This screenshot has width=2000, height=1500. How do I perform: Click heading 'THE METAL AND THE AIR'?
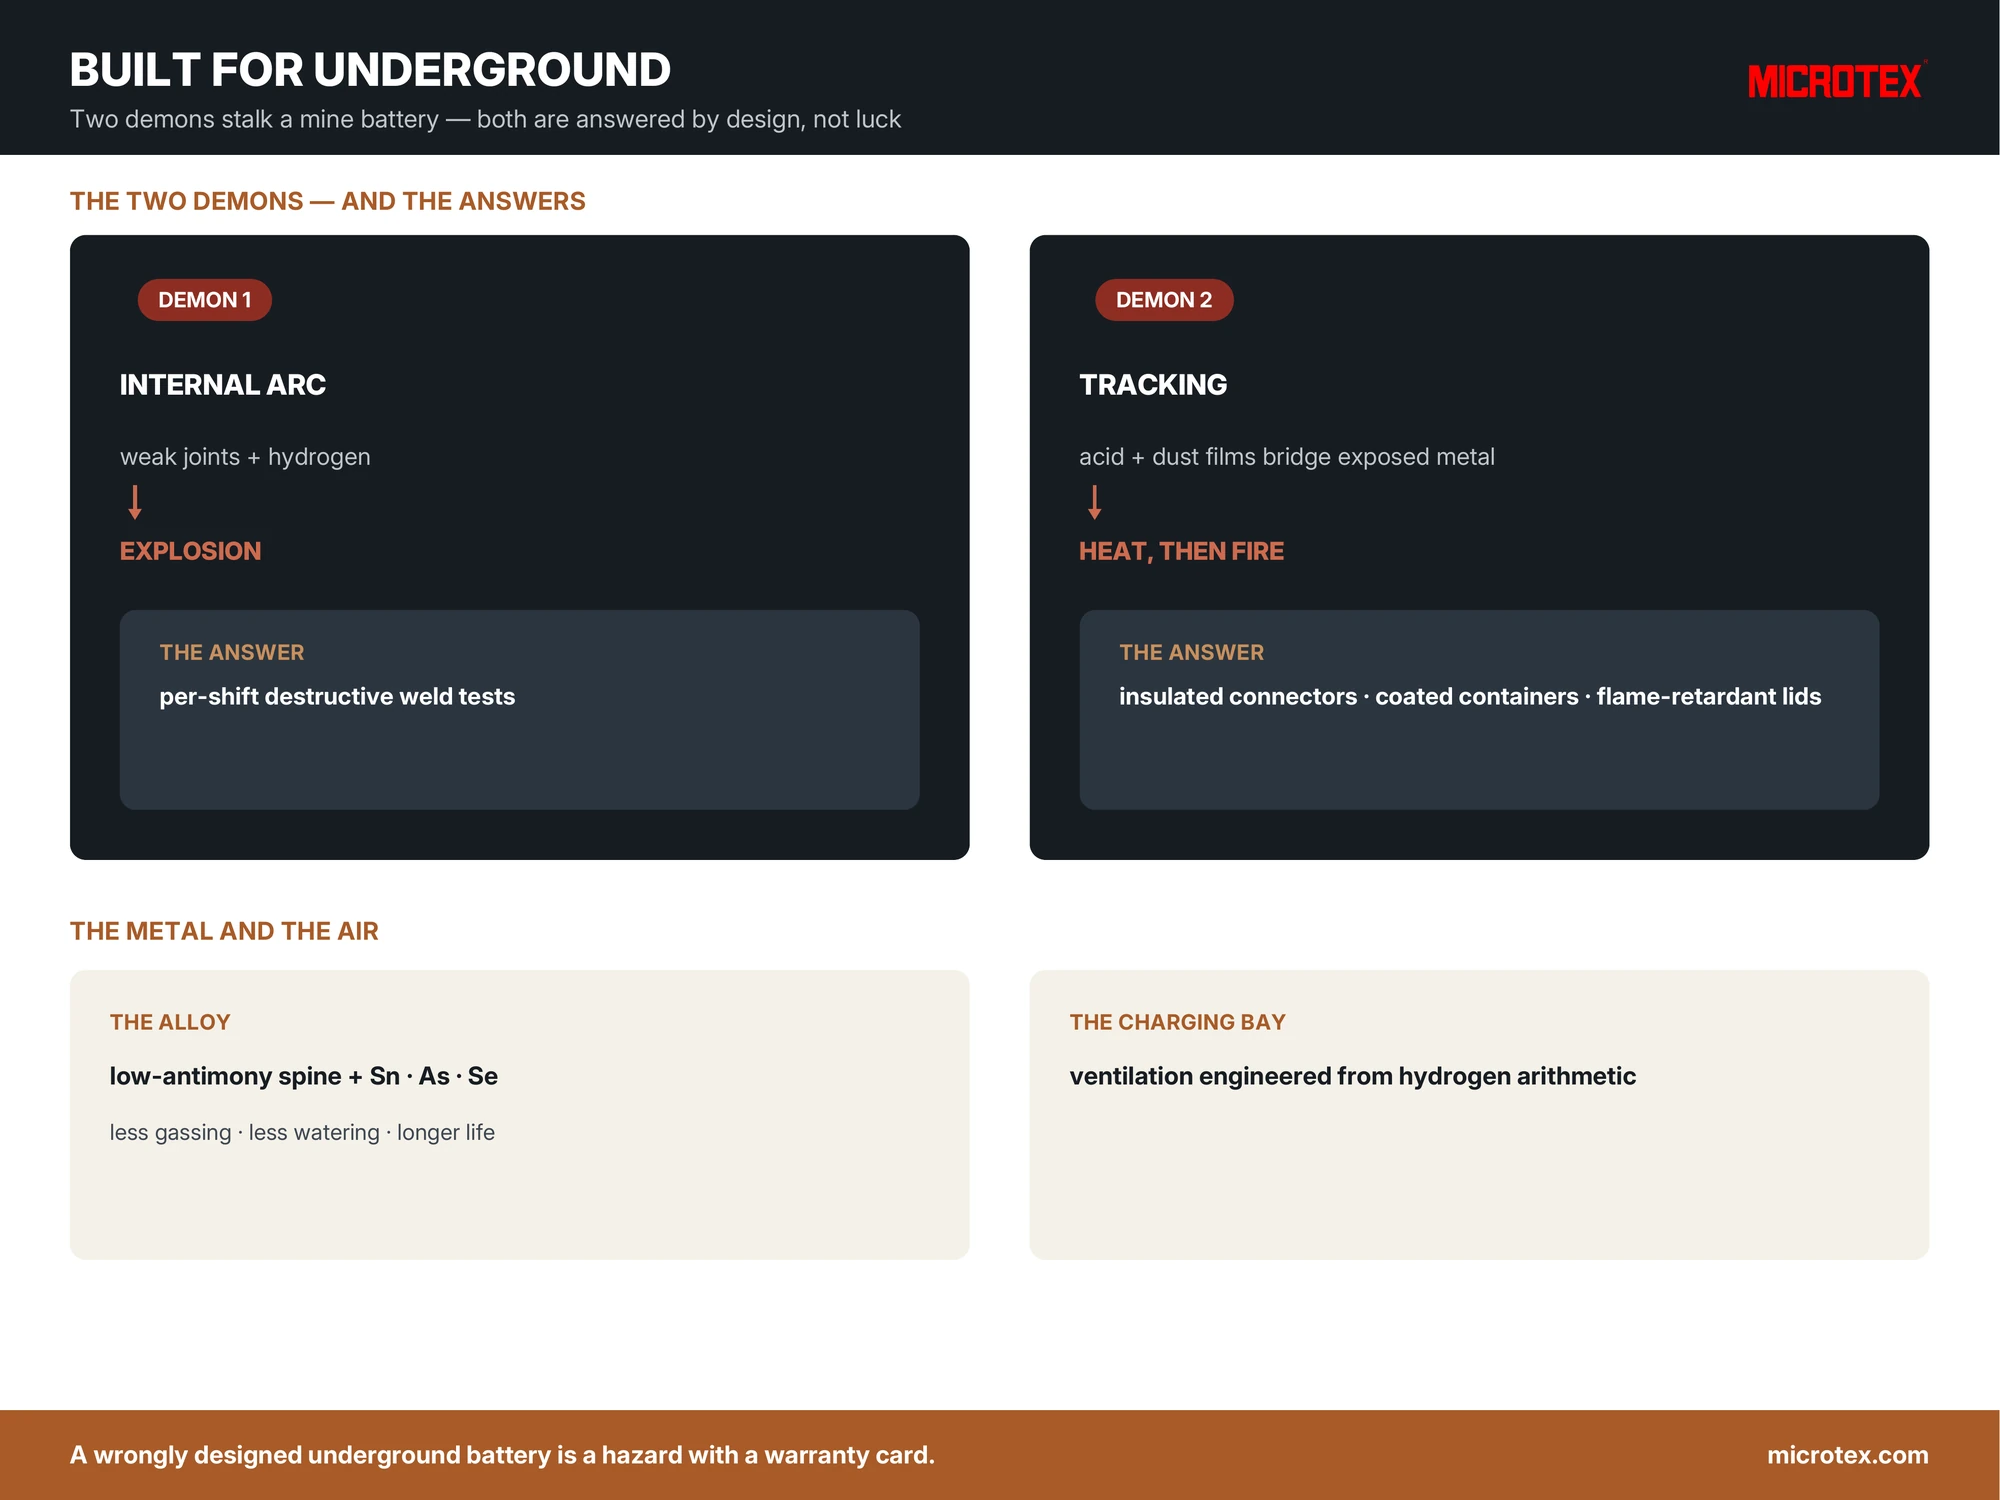(x=224, y=931)
